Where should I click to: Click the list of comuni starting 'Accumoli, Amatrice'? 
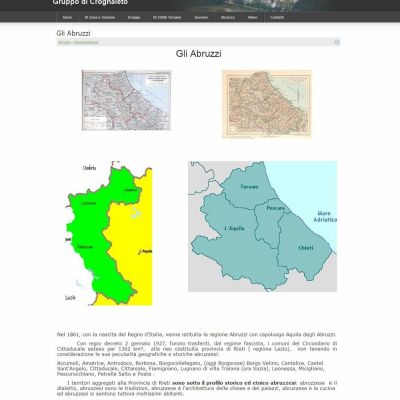191,369
